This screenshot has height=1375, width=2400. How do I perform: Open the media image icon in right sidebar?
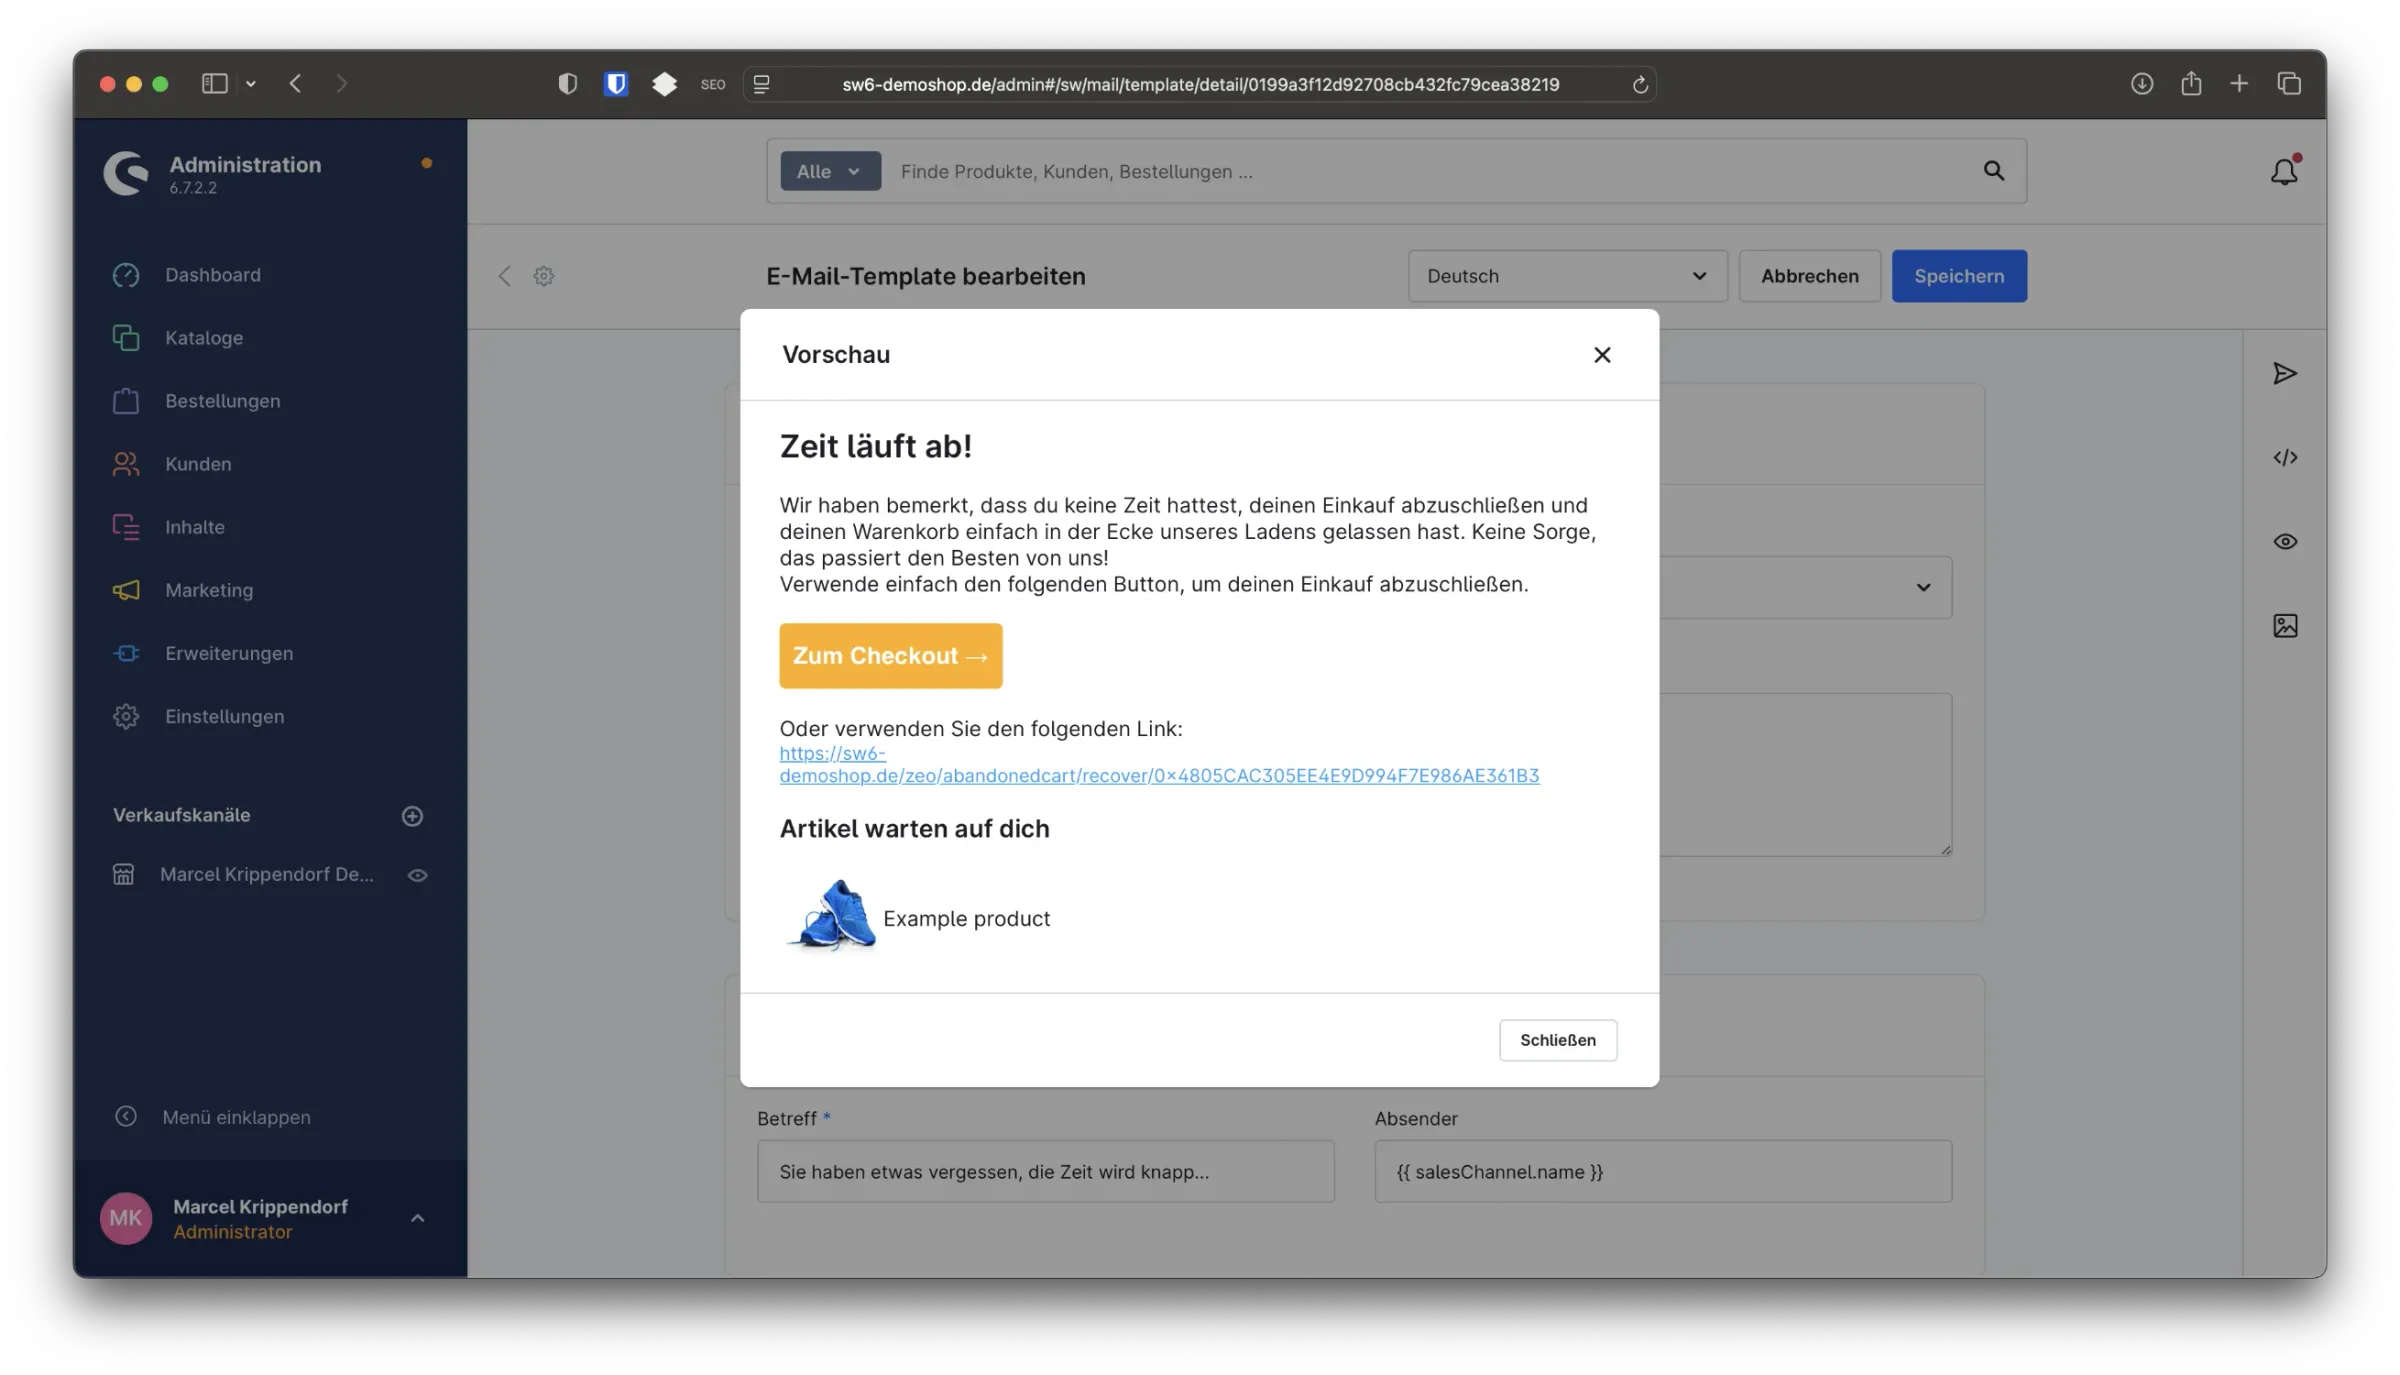click(x=2284, y=626)
